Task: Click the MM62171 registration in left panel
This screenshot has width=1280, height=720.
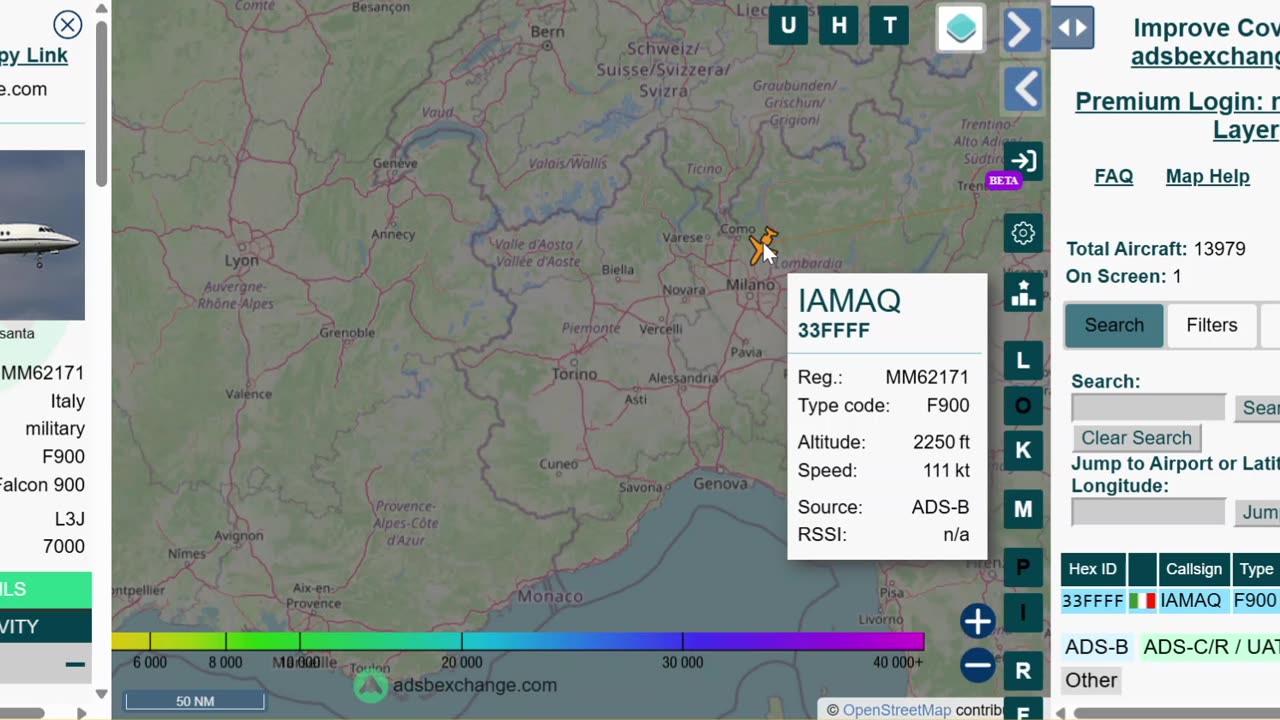Action: (42, 373)
